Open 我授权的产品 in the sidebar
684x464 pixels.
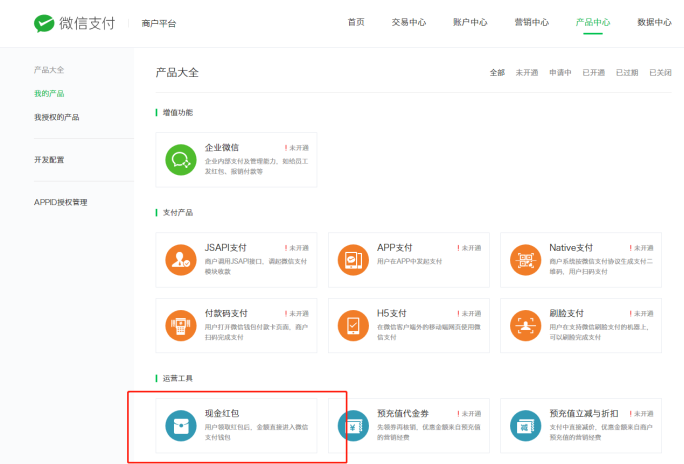tap(57, 117)
